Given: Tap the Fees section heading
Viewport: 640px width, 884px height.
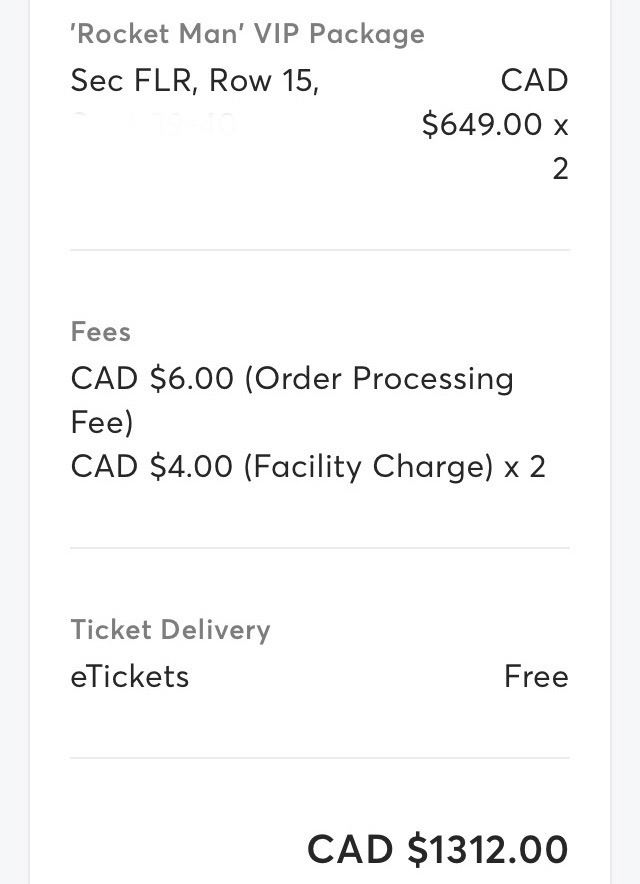Looking at the screenshot, I should coord(100,332).
